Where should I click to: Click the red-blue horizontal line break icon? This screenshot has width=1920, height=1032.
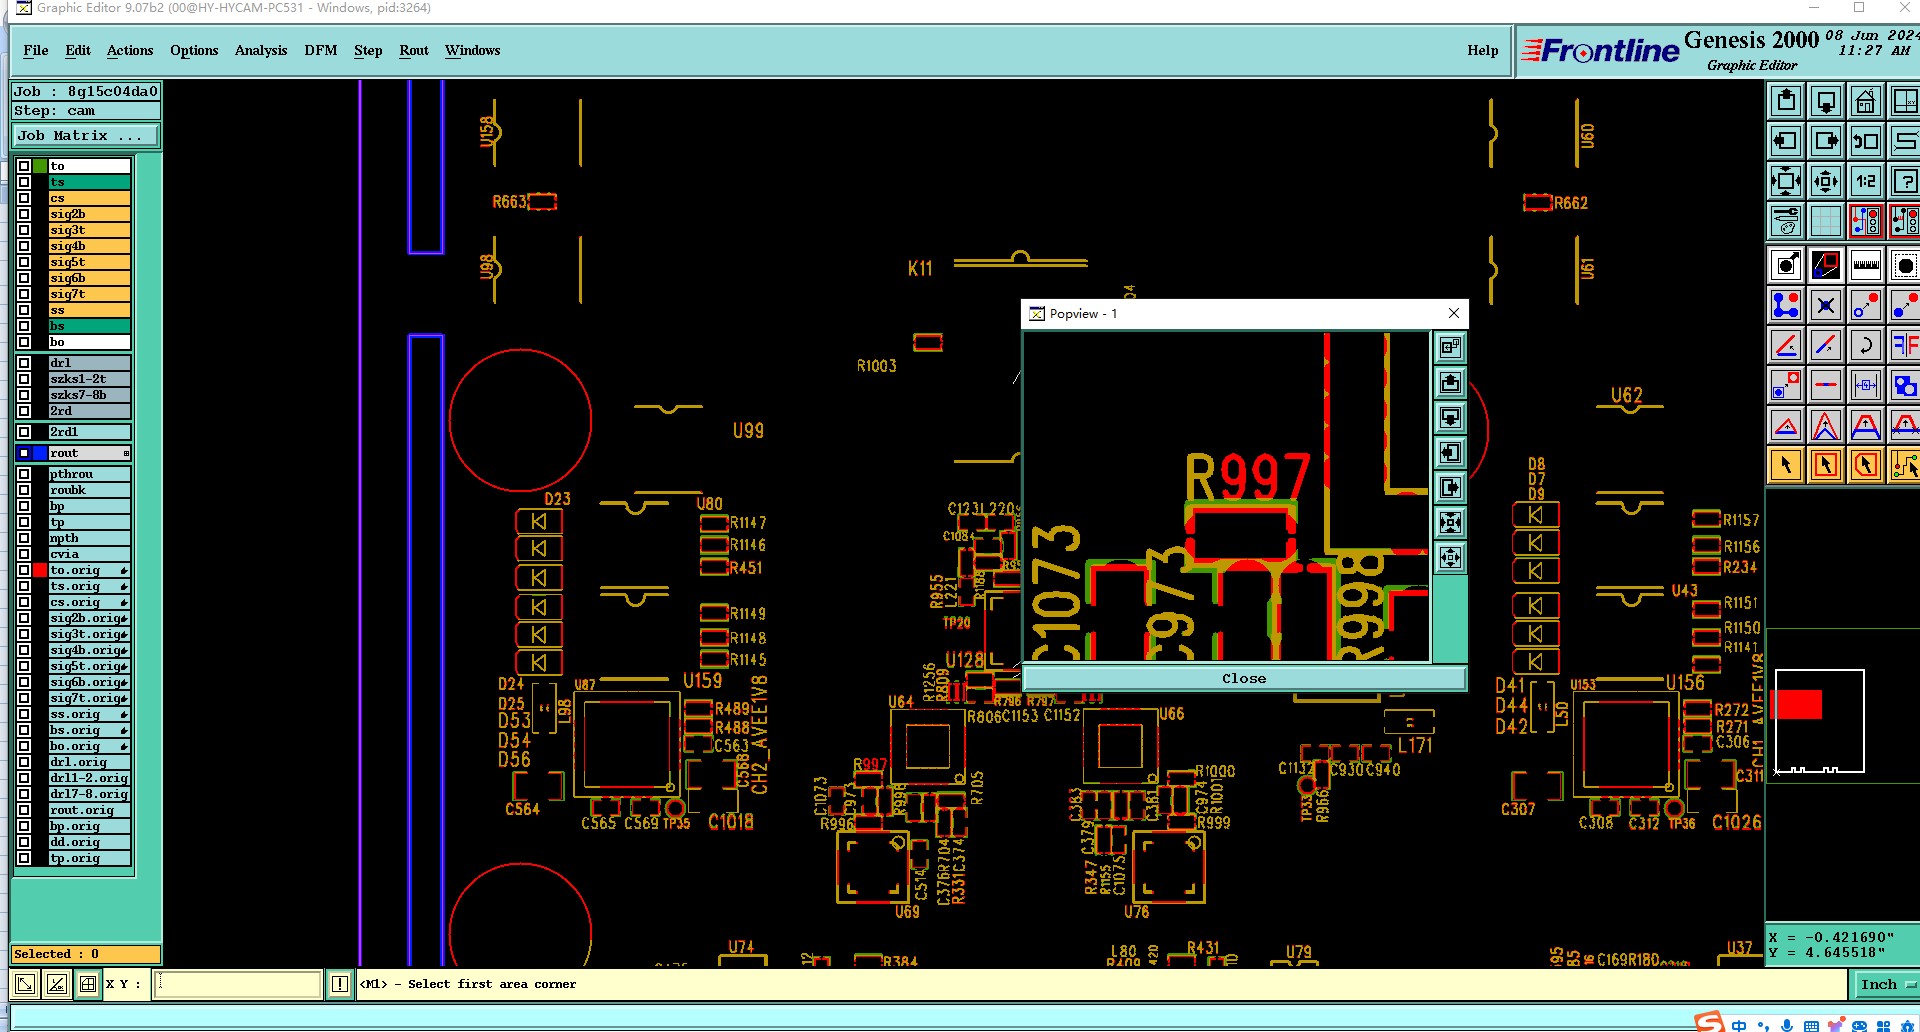[1826, 385]
